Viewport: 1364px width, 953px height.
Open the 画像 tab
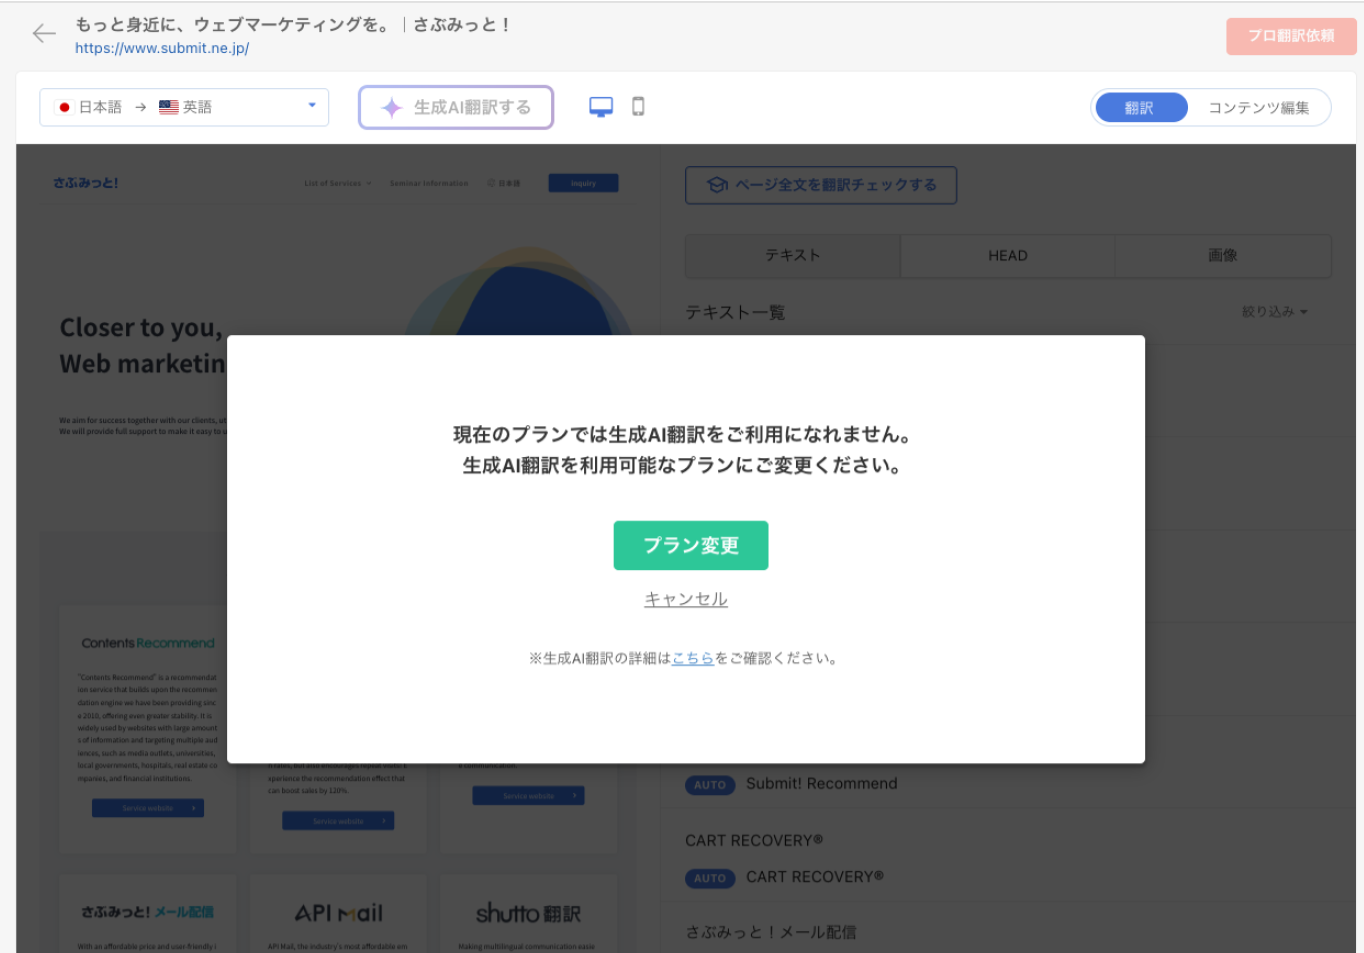pyautogui.click(x=1223, y=255)
